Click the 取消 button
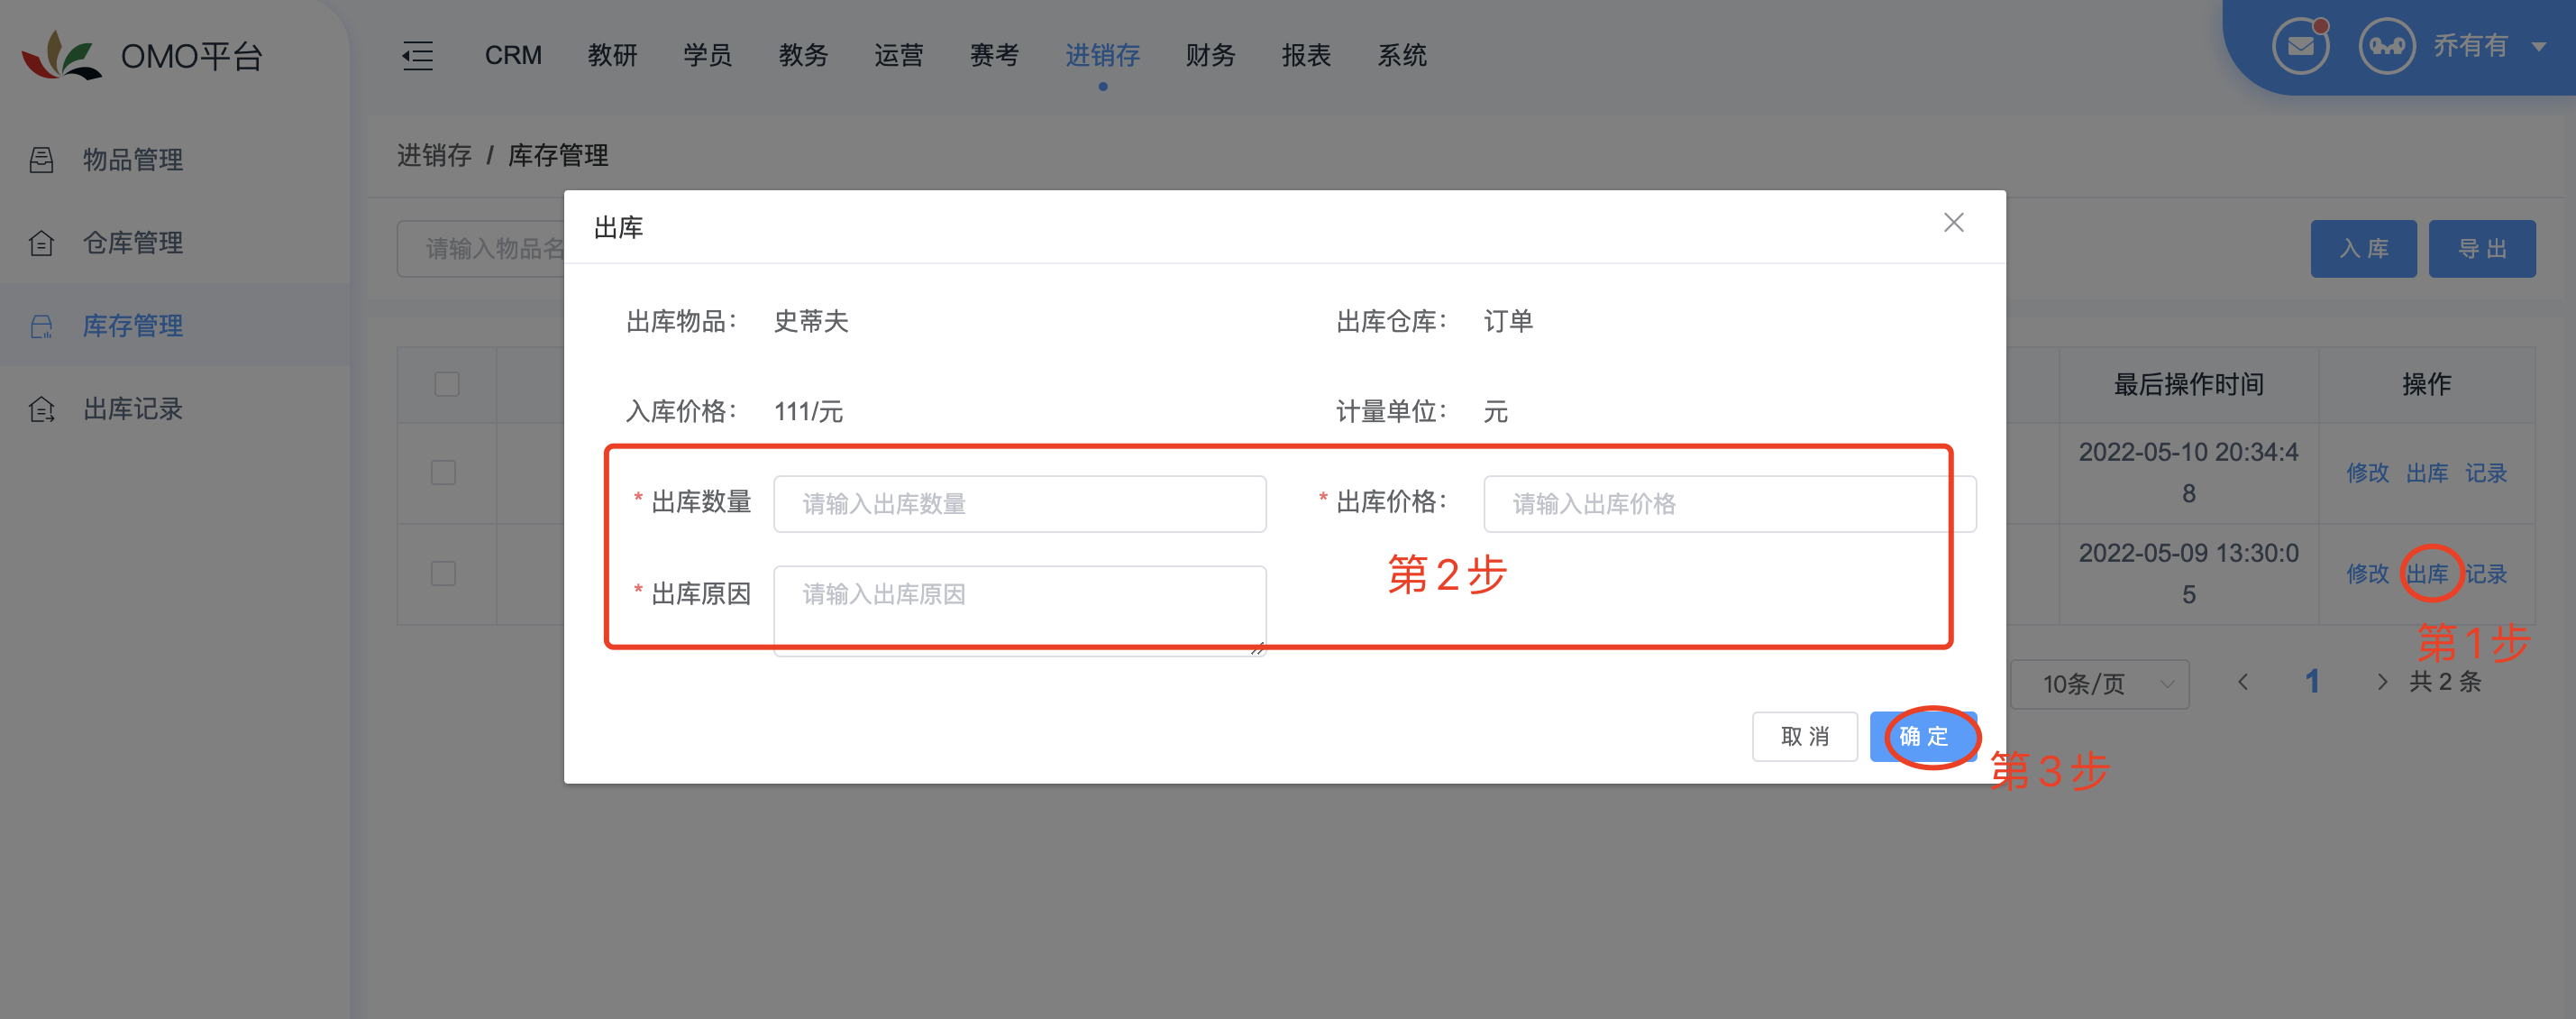This screenshot has width=2576, height=1019. point(1804,737)
